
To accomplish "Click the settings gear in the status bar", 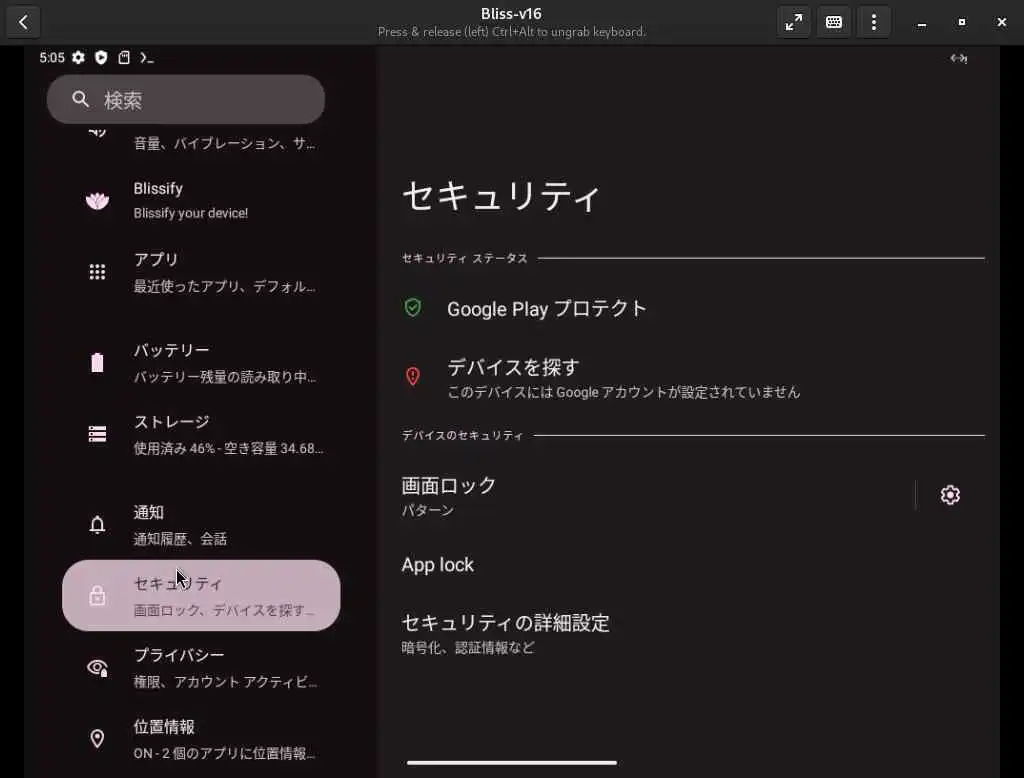I will click(78, 57).
